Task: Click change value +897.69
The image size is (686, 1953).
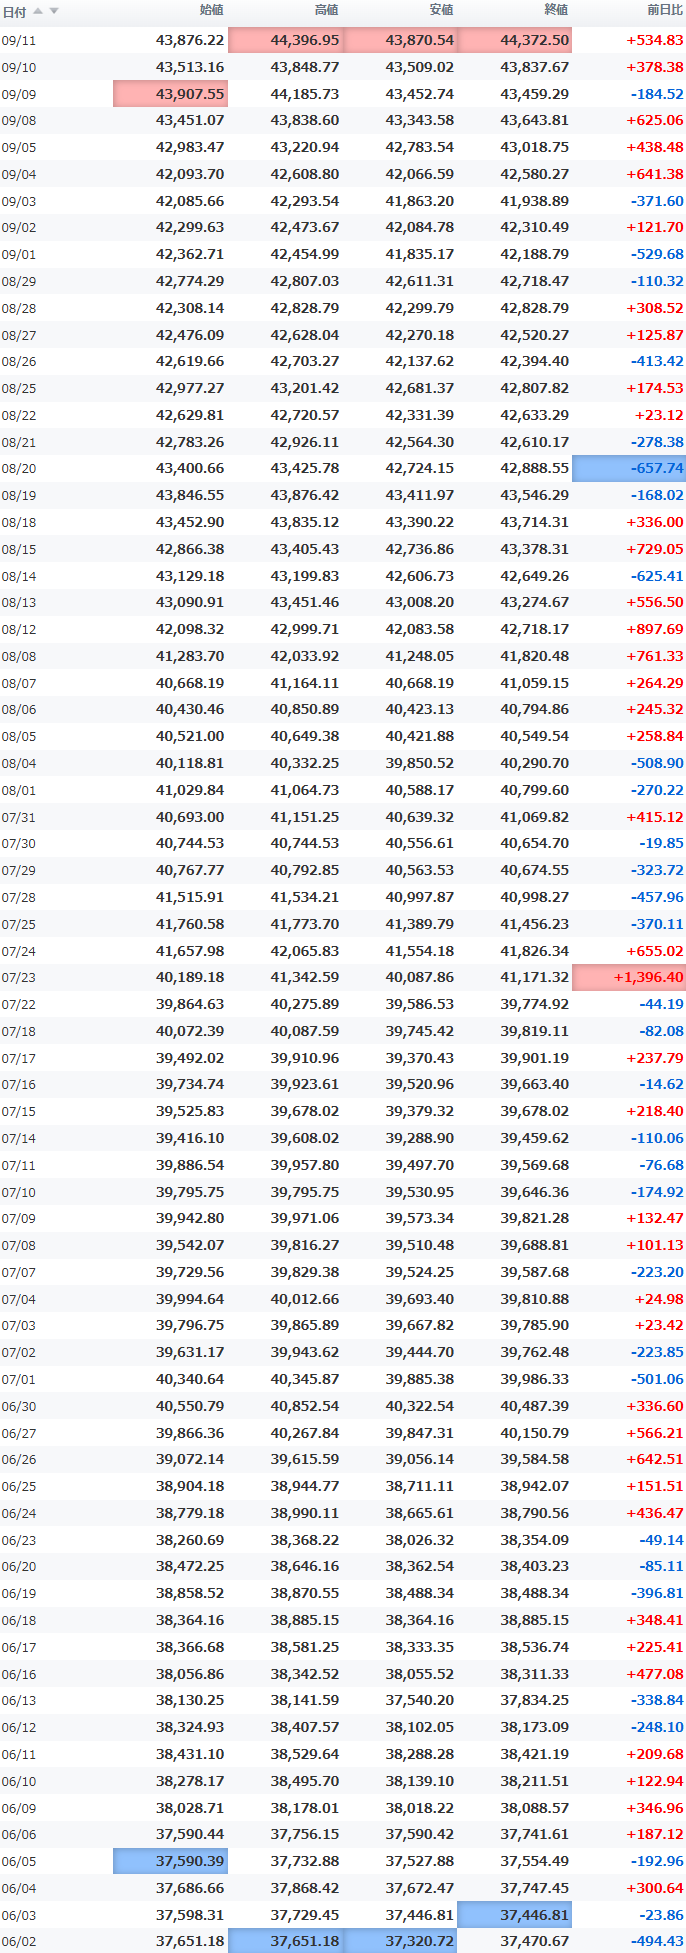Action: (x=655, y=629)
